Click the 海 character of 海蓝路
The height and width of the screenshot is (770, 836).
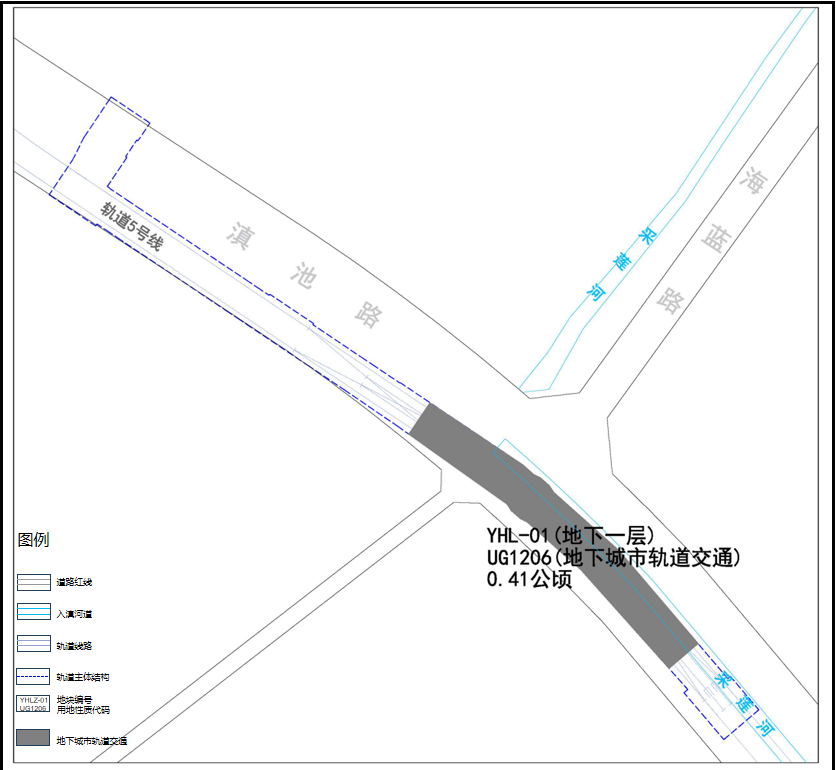click(754, 181)
